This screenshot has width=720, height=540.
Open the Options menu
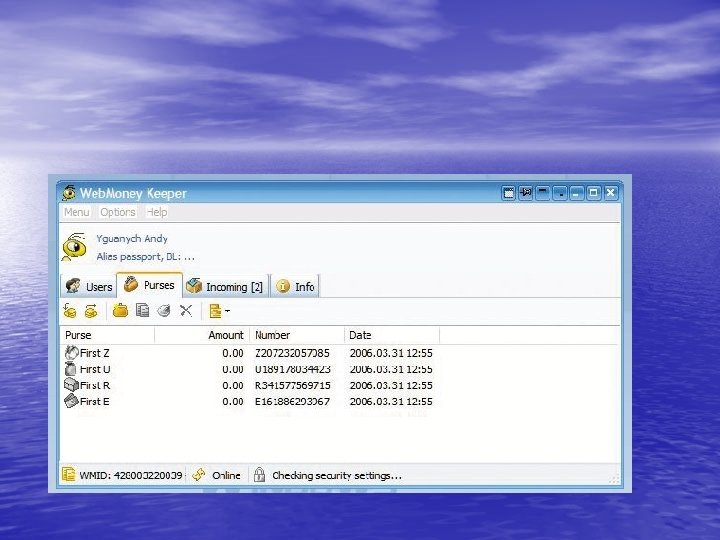tap(117, 212)
